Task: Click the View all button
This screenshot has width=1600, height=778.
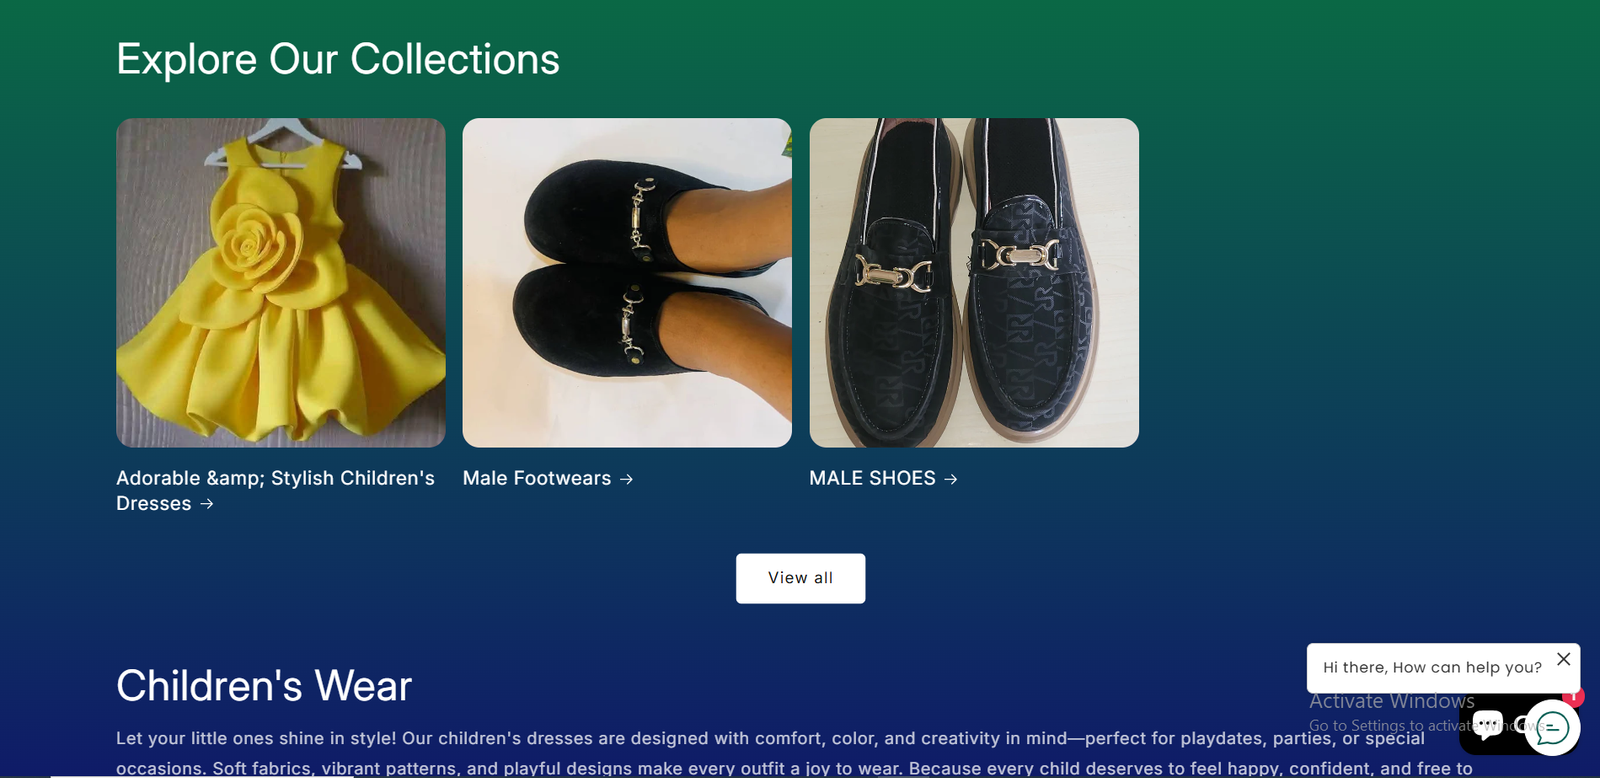Action: [x=800, y=577]
